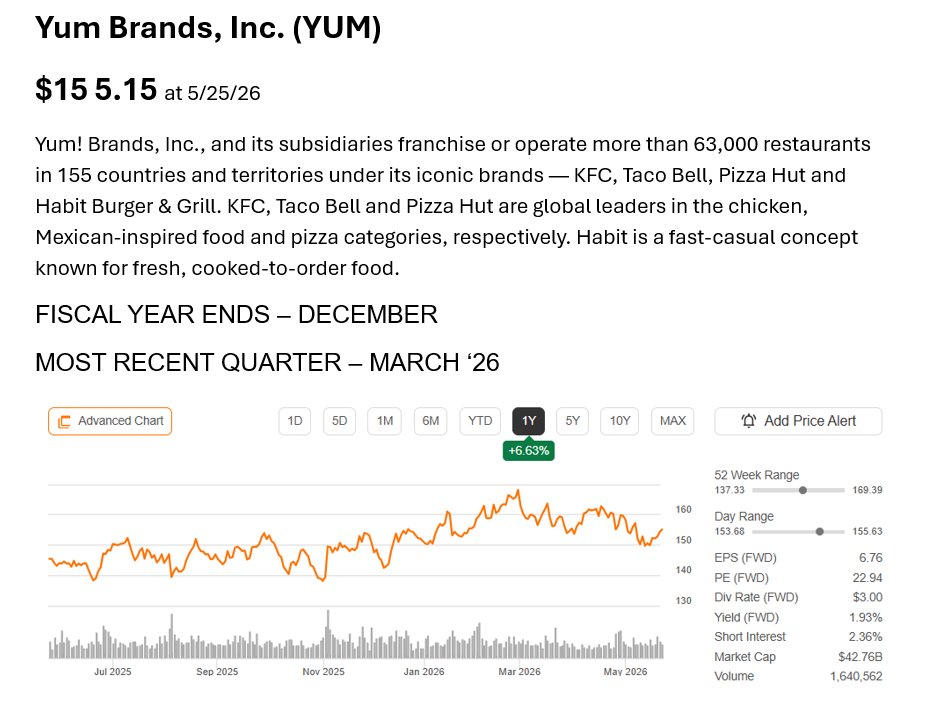Click the chart peak near Mar 2026
Image resolution: width=930 pixels, height=702 pixels.
point(518,490)
